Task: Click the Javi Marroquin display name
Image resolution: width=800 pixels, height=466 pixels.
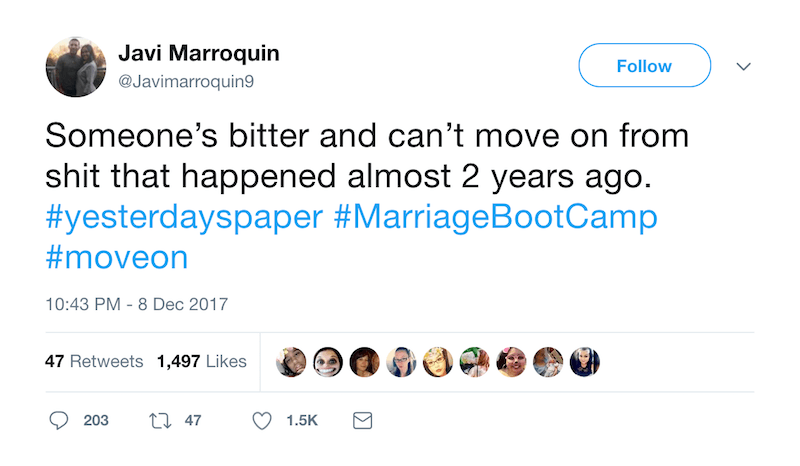Action: [199, 53]
